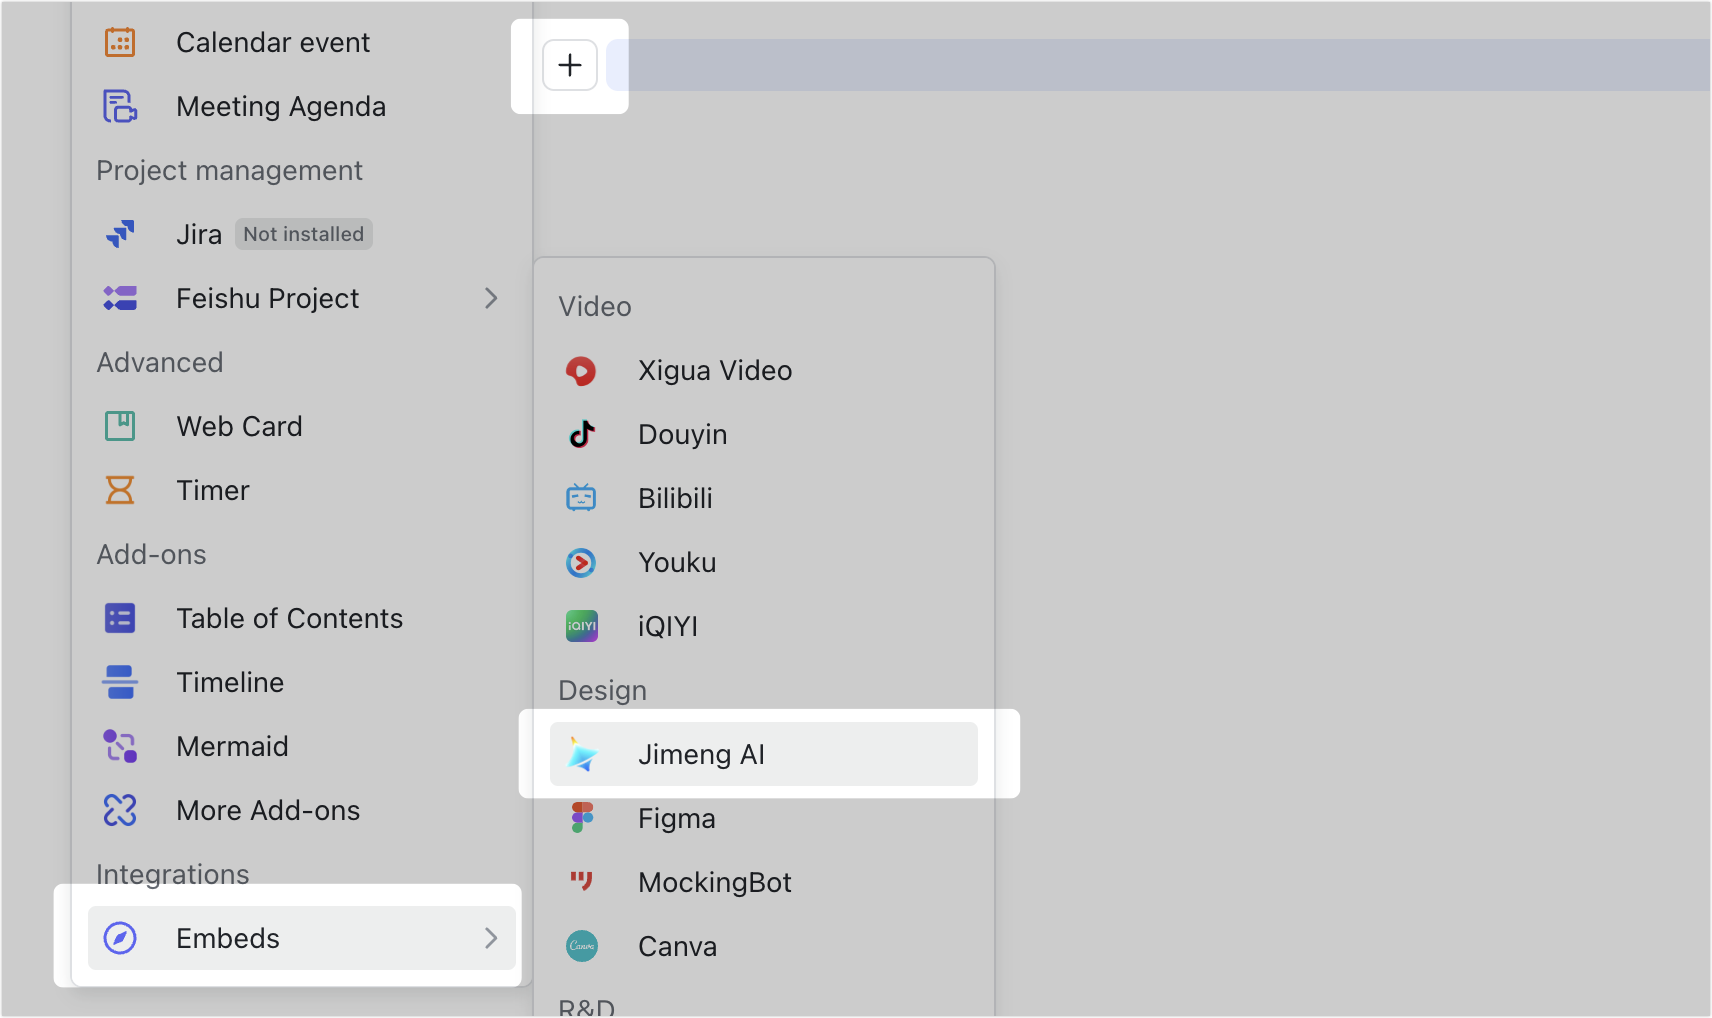The image size is (1712, 1018).
Task: Choose Douyin embed option
Action: [764, 434]
